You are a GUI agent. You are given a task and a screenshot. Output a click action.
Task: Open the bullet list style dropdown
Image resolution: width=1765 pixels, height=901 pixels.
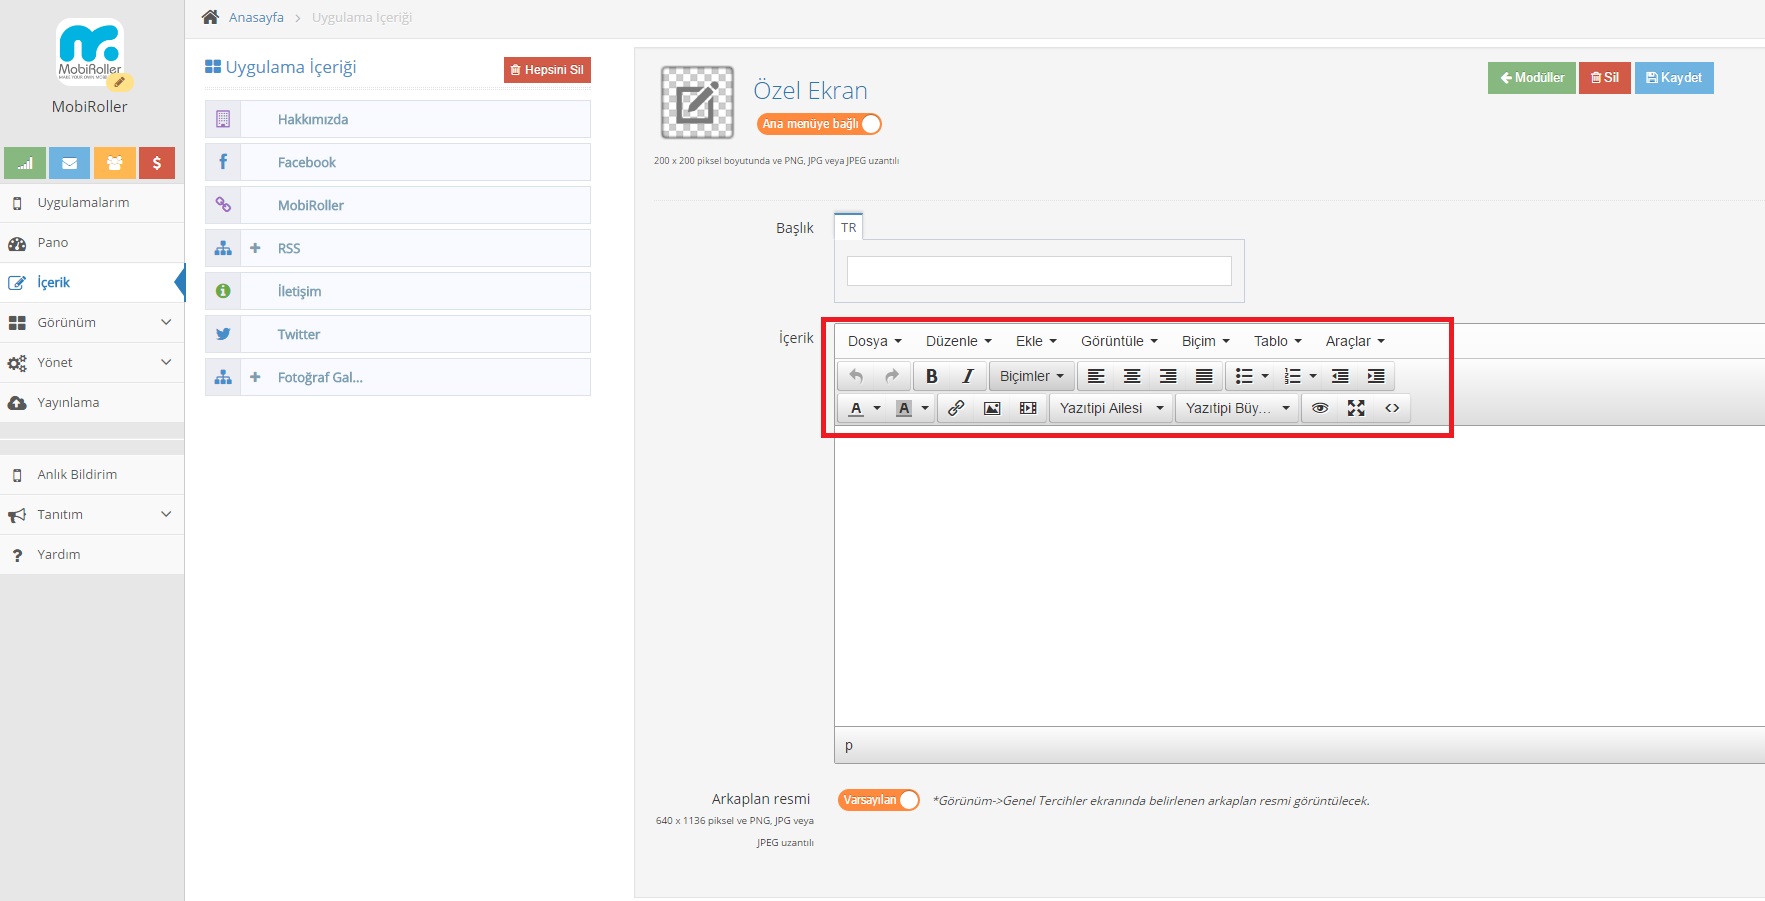click(1265, 376)
